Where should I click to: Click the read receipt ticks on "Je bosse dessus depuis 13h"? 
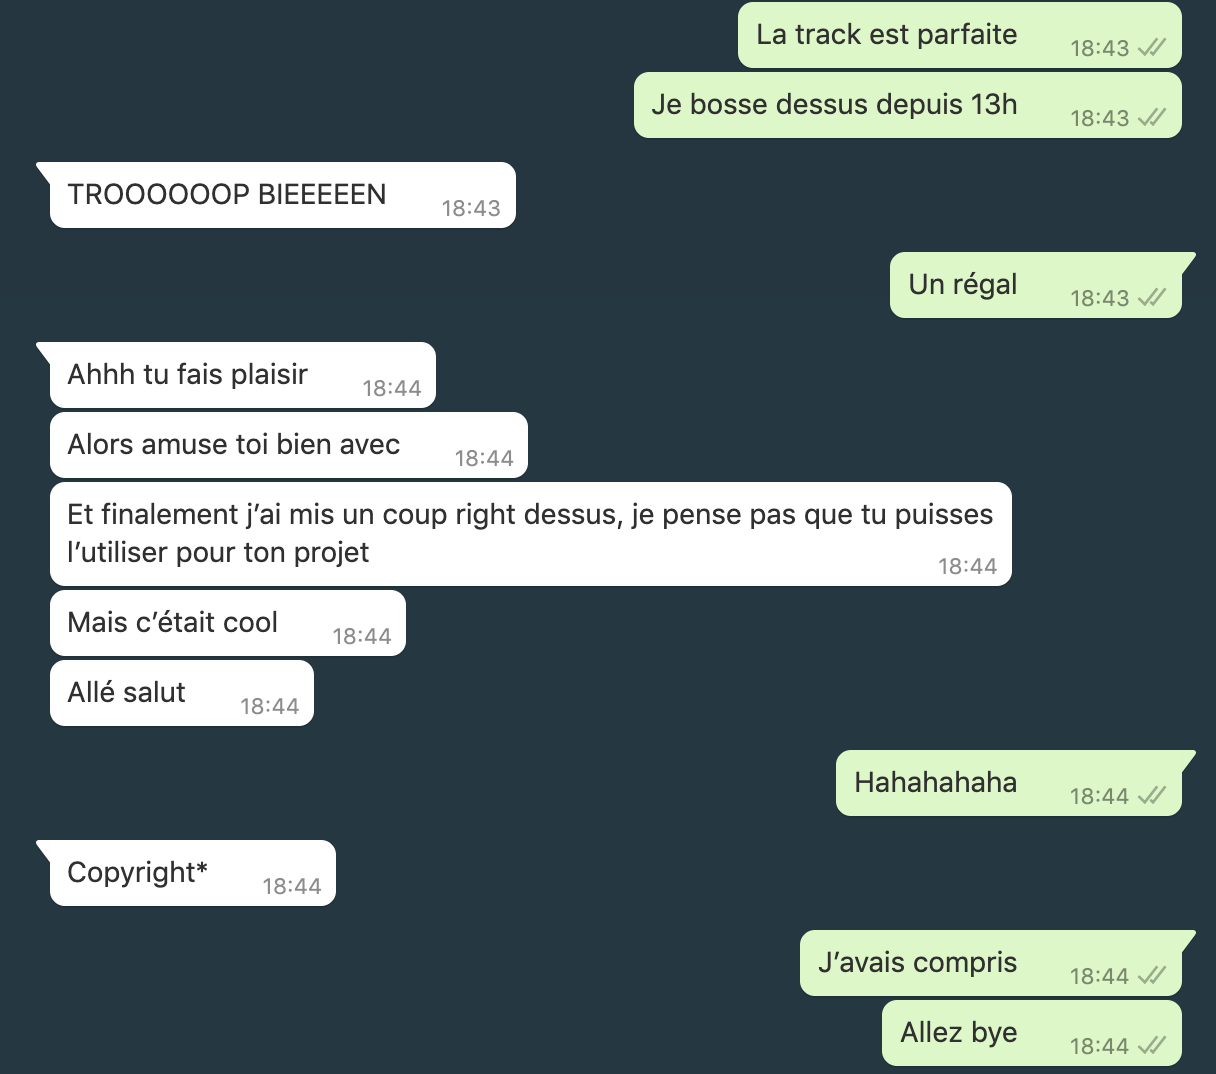(1152, 118)
